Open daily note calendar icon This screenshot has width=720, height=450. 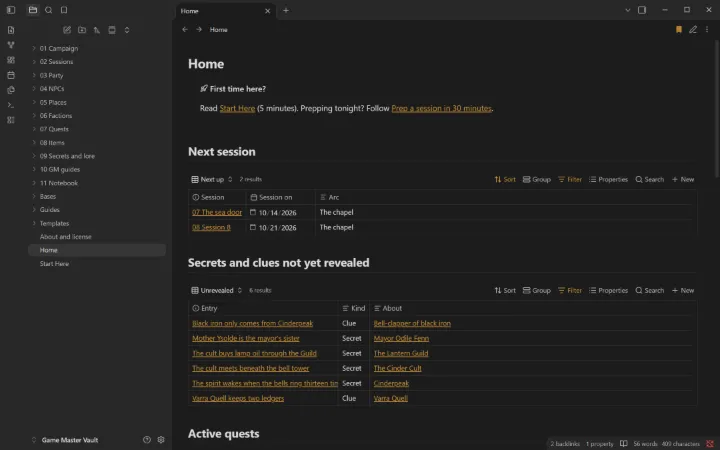pos(11,75)
